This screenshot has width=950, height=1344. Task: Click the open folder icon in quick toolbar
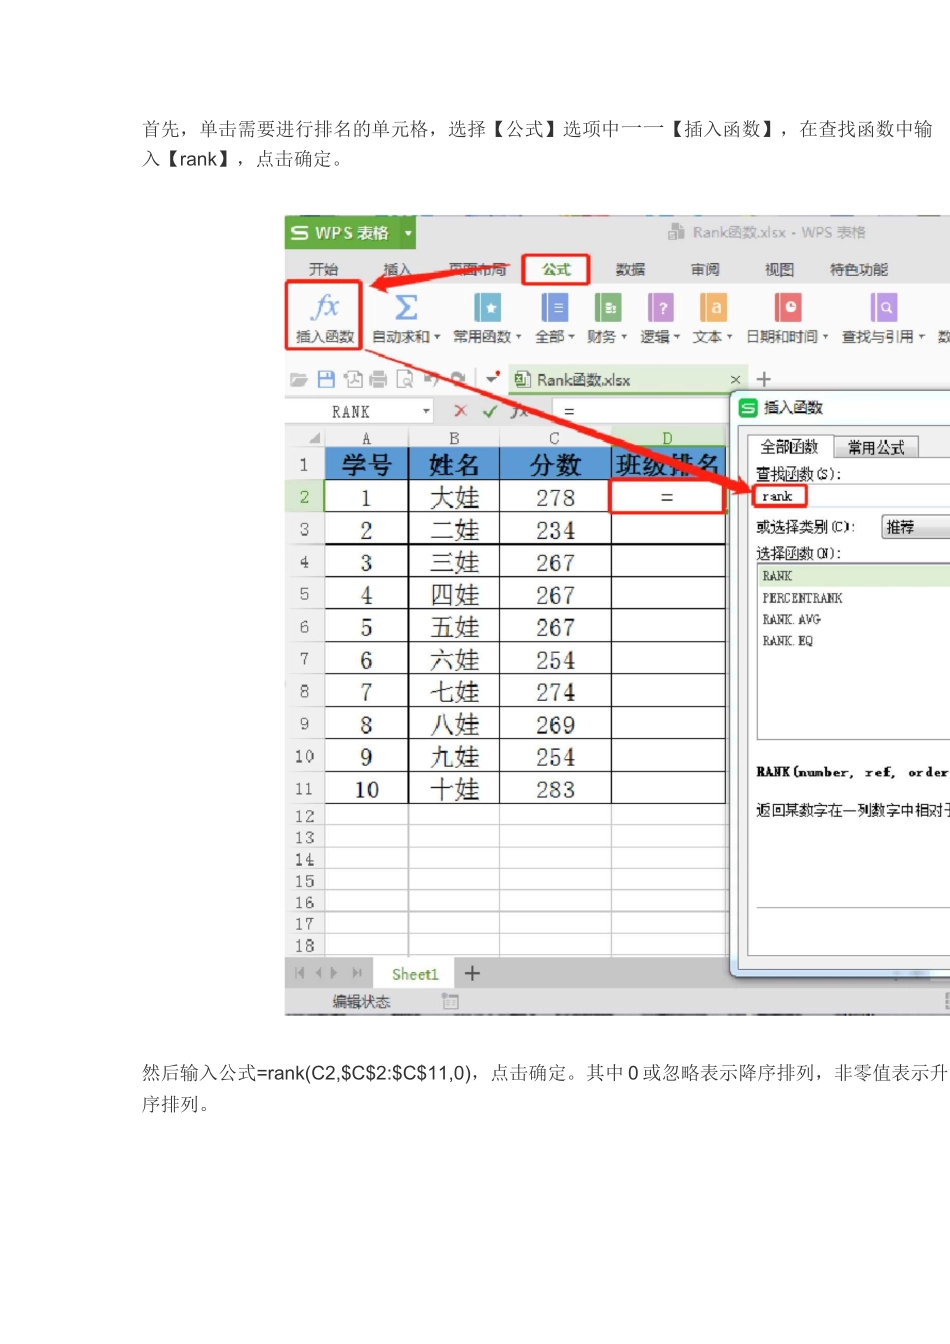click(x=299, y=380)
